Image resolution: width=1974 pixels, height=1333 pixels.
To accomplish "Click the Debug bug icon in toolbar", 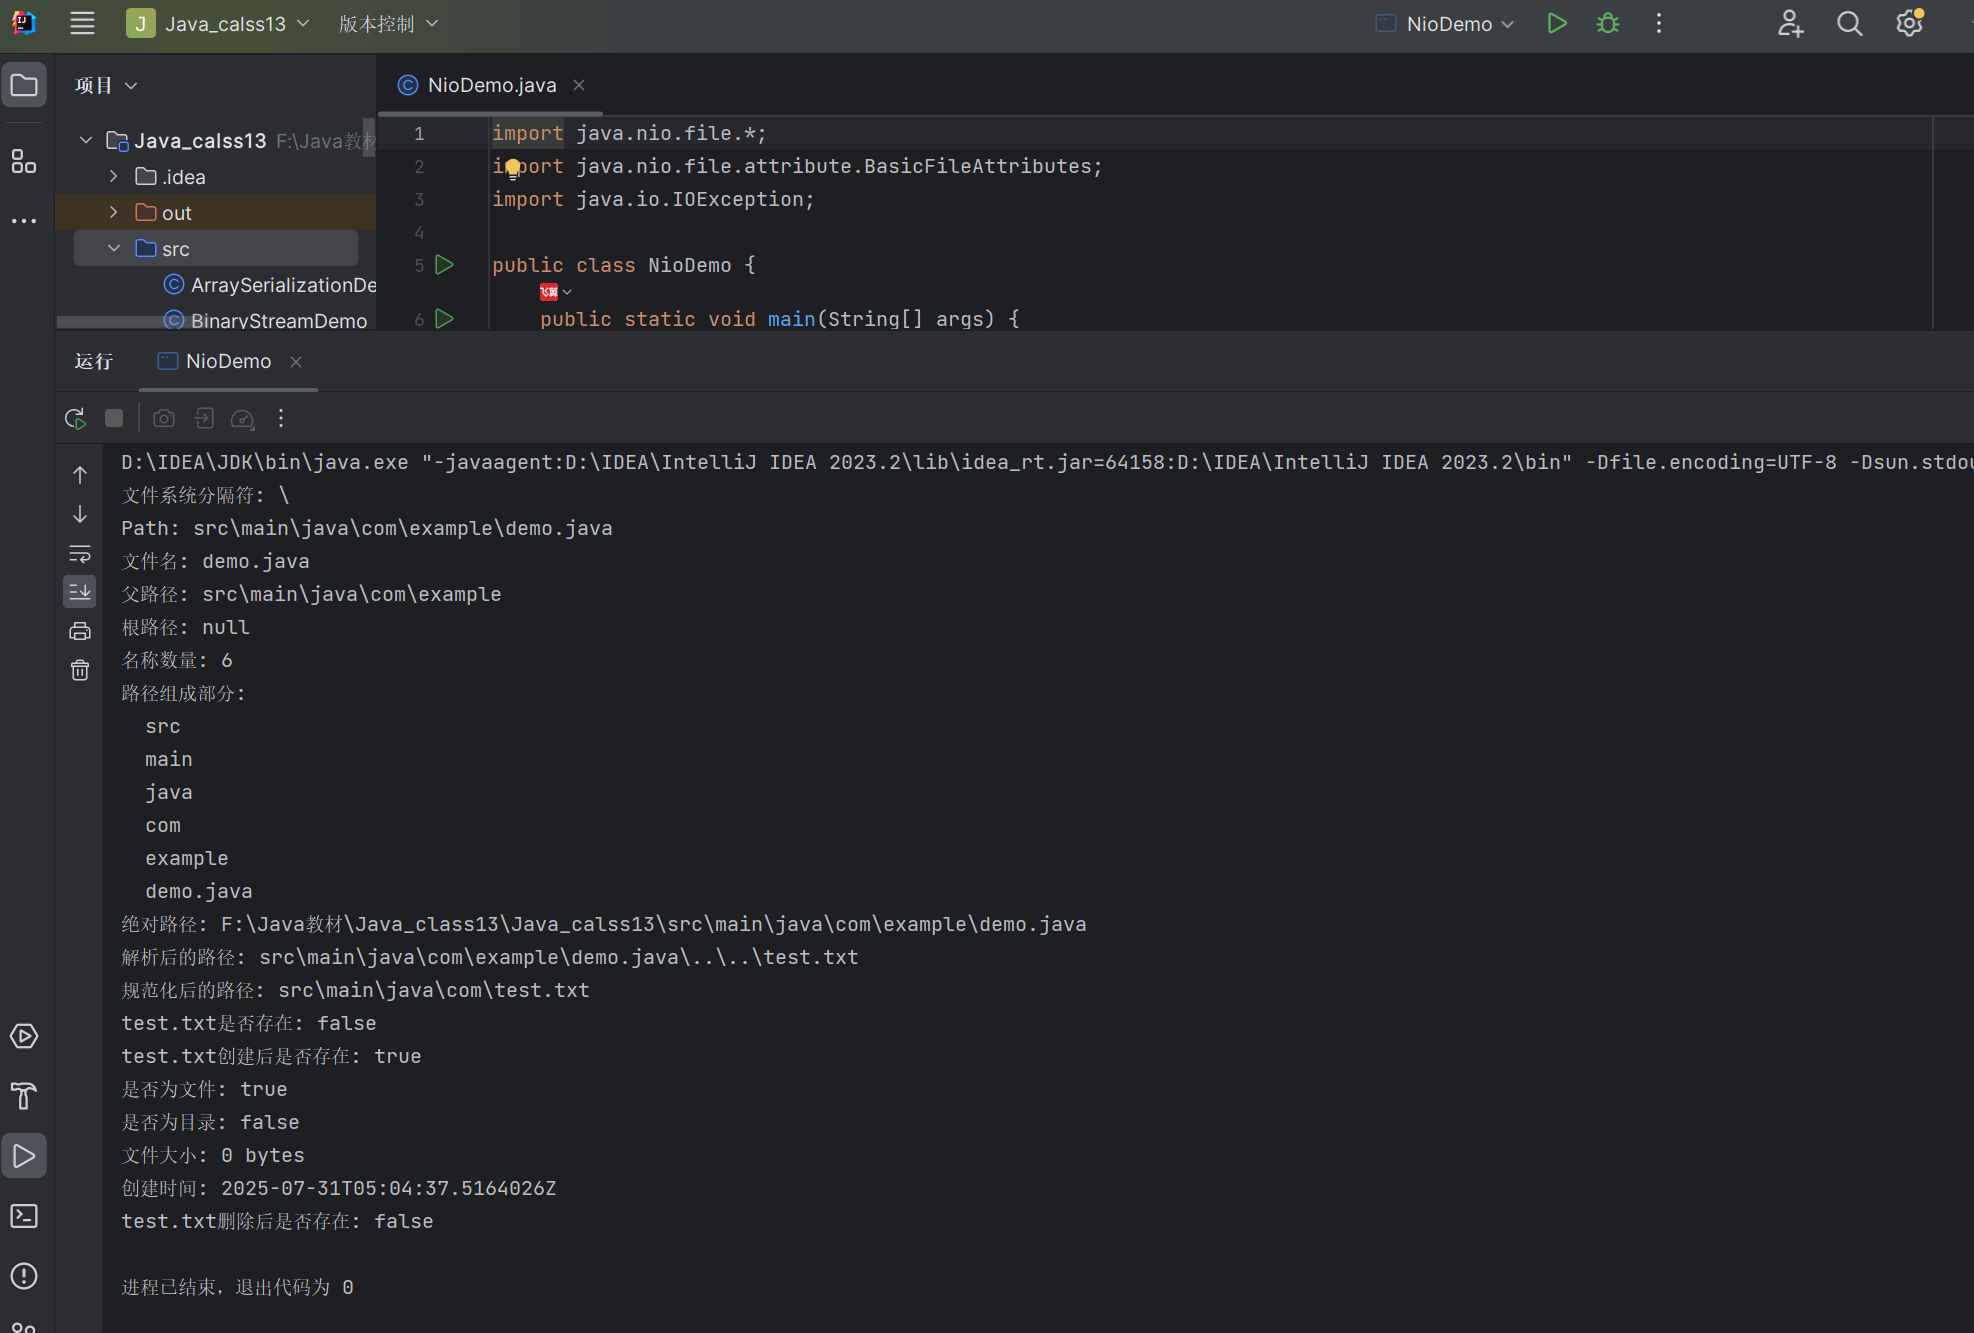I will point(1607,23).
